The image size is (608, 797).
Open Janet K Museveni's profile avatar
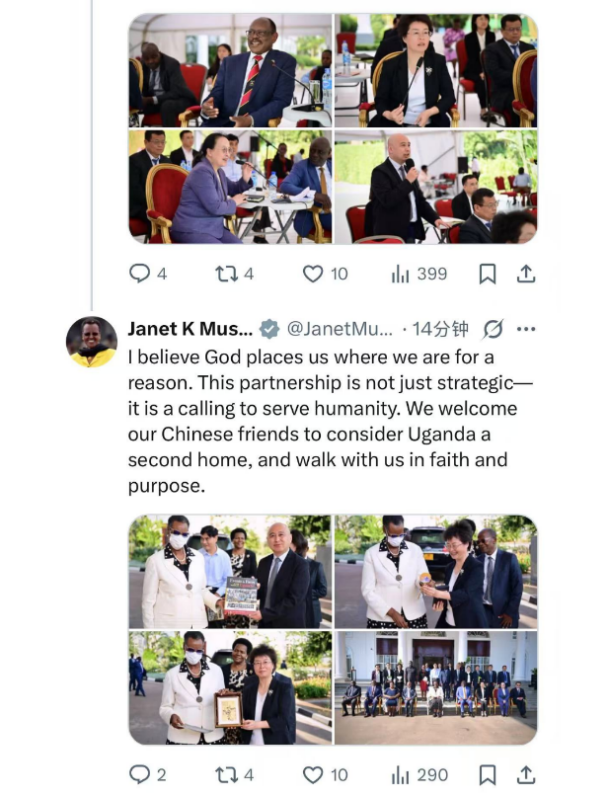click(92, 342)
